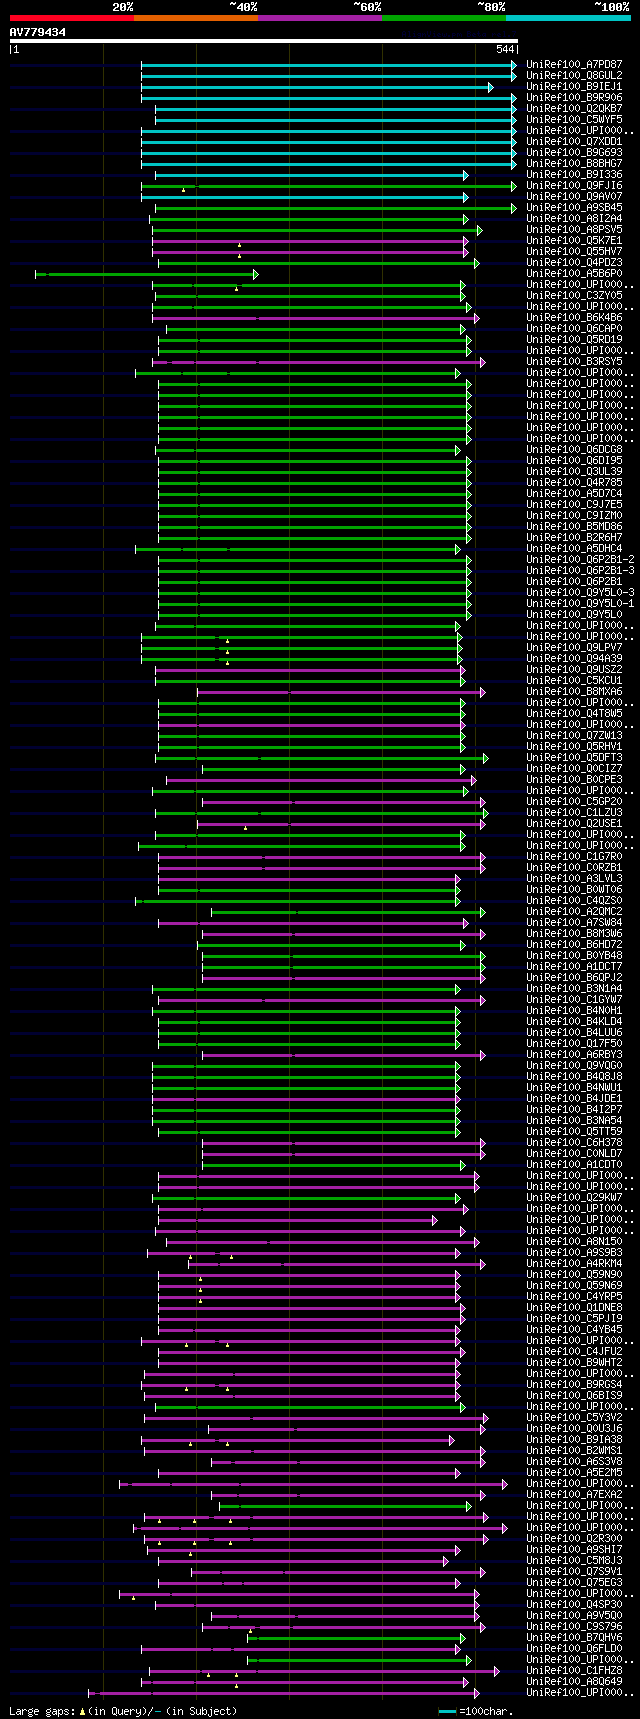Select the UniRef100_B9IA38 label
This screenshot has width=640, height=1719.
574,1439
